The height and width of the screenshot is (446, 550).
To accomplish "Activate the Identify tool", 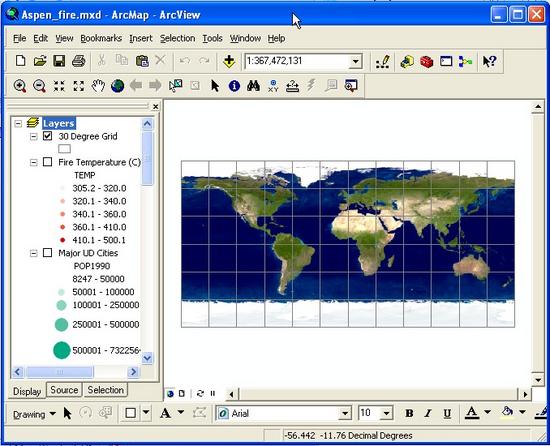I will click(x=234, y=86).
